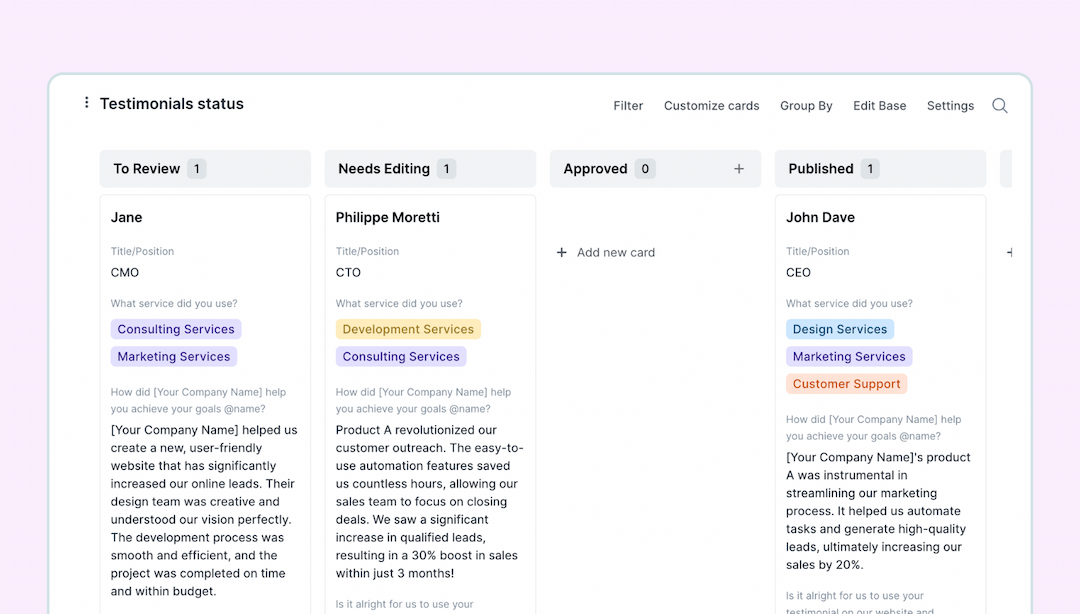Click Edit Base in the top bar

pos(879,105)
